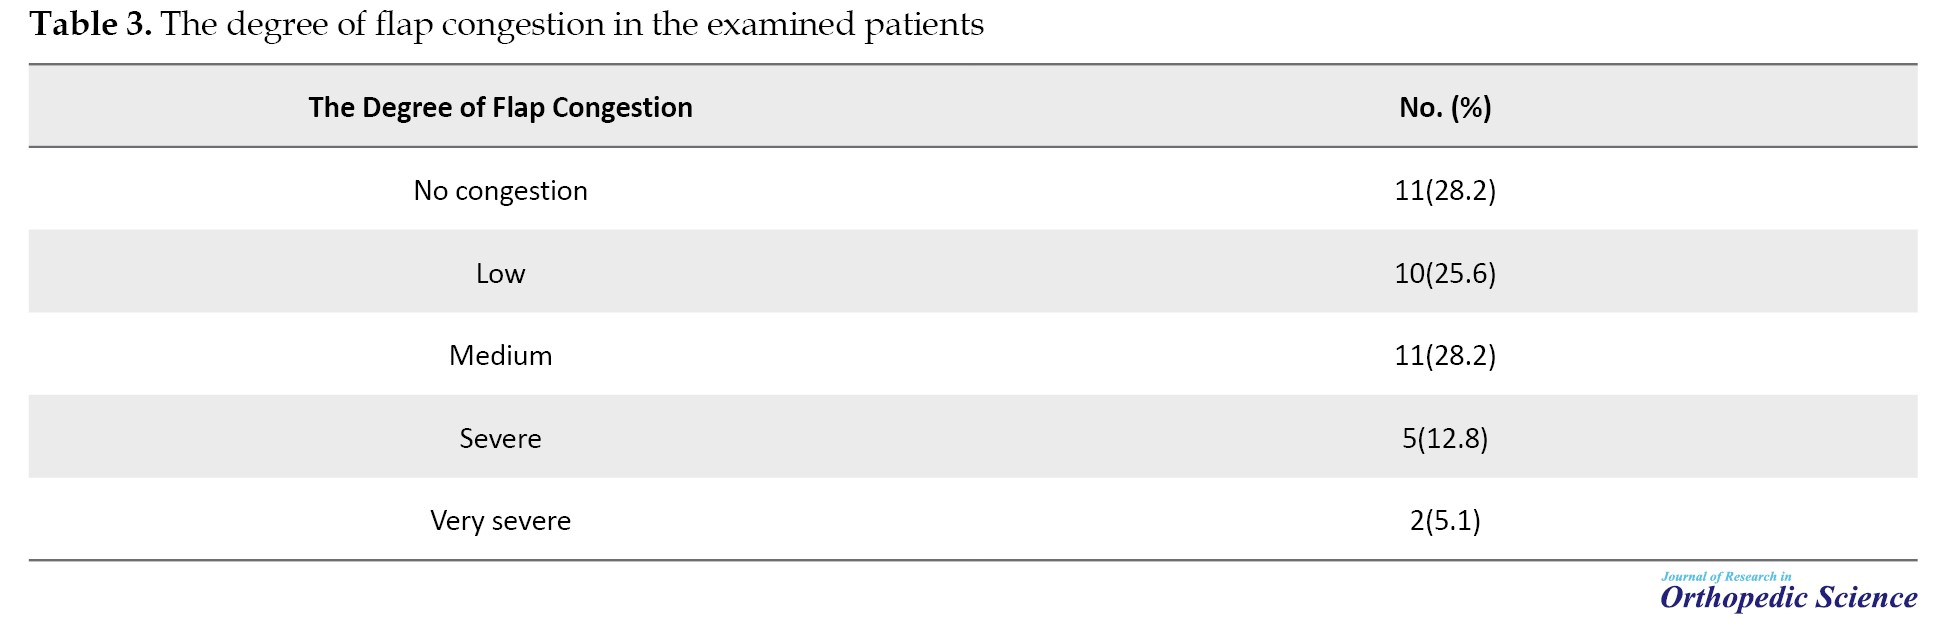Click the first 11(28.2) value for No congestion
This screenshot has height=618, width=1945.
1445,190
